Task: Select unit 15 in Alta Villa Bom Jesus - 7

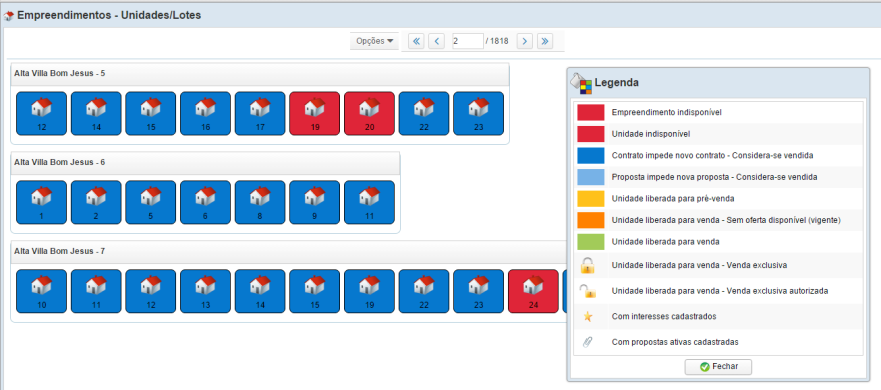Action: pyautogui.click(x=315, y=291)
